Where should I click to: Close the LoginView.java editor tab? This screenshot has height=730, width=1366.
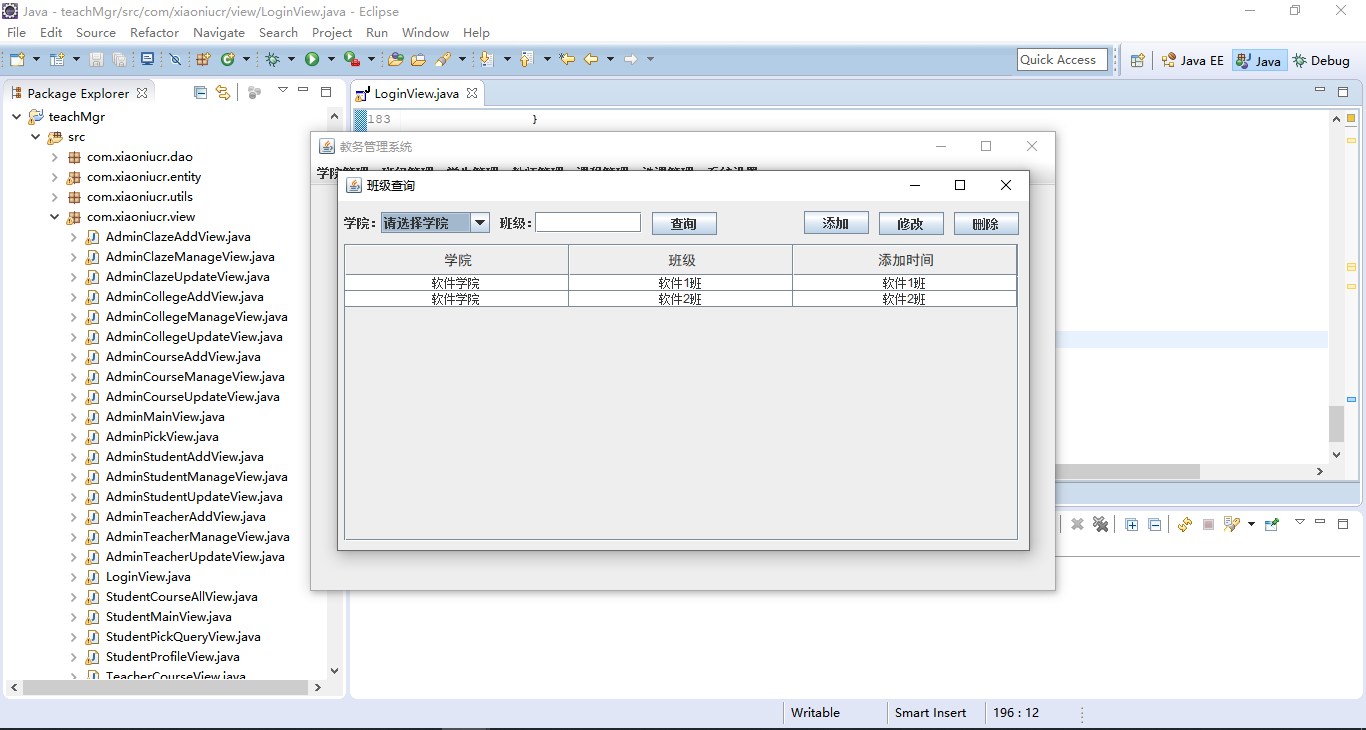click(x=472, y=93)
